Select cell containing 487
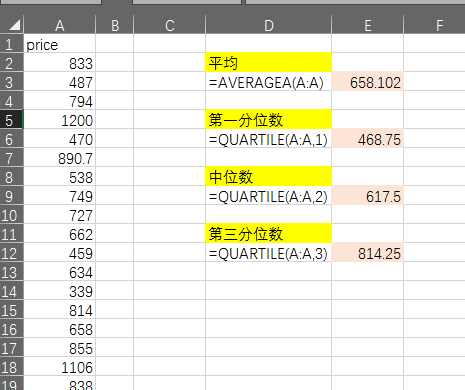The height and width of the screenshot is (390, 465). (60, 81)
